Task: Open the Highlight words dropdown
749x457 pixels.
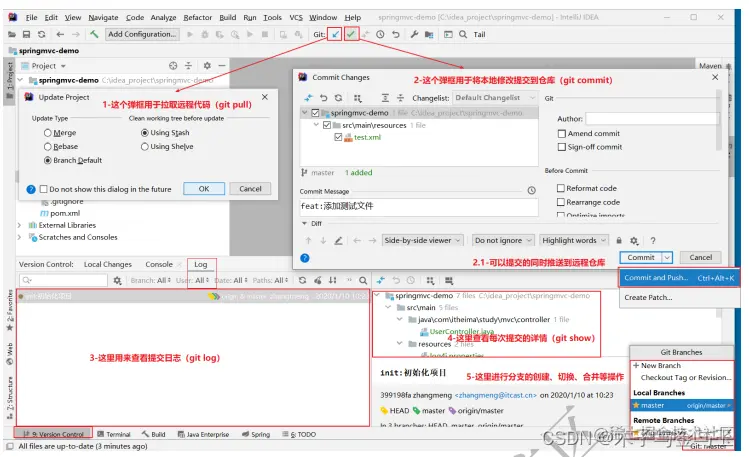Action: pos(574,241)
